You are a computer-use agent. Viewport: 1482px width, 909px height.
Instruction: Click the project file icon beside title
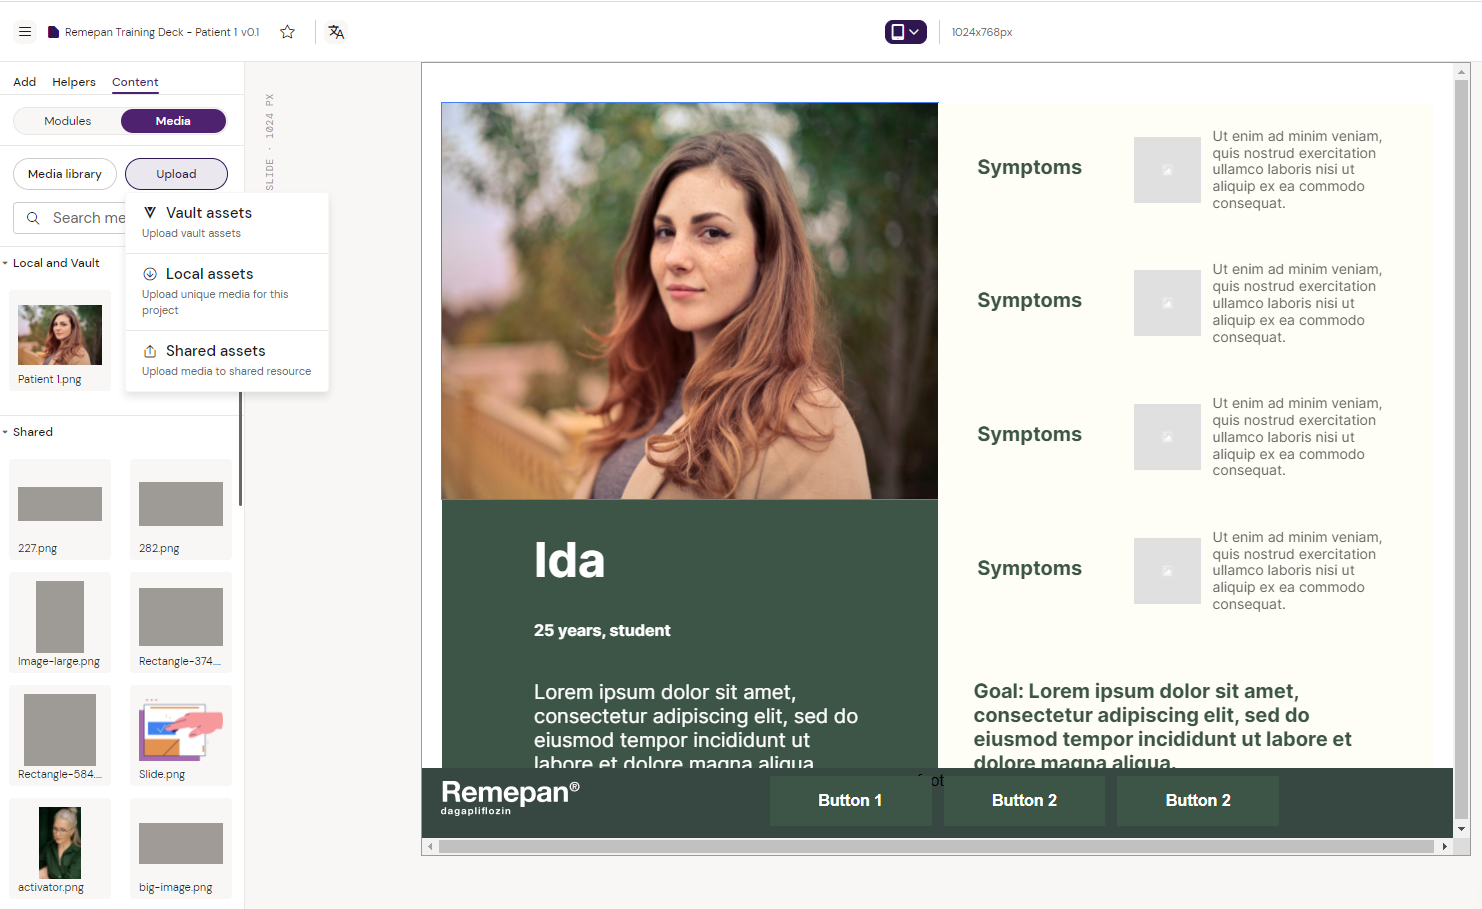[54, 32]
